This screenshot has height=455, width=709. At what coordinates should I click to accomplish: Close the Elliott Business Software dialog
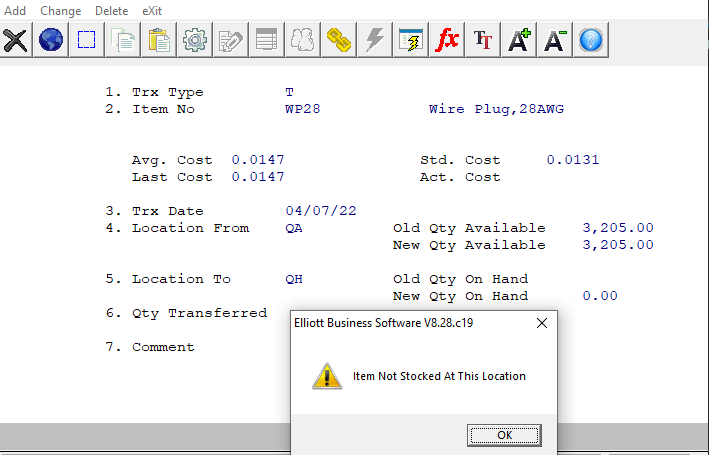pos(542,323)
